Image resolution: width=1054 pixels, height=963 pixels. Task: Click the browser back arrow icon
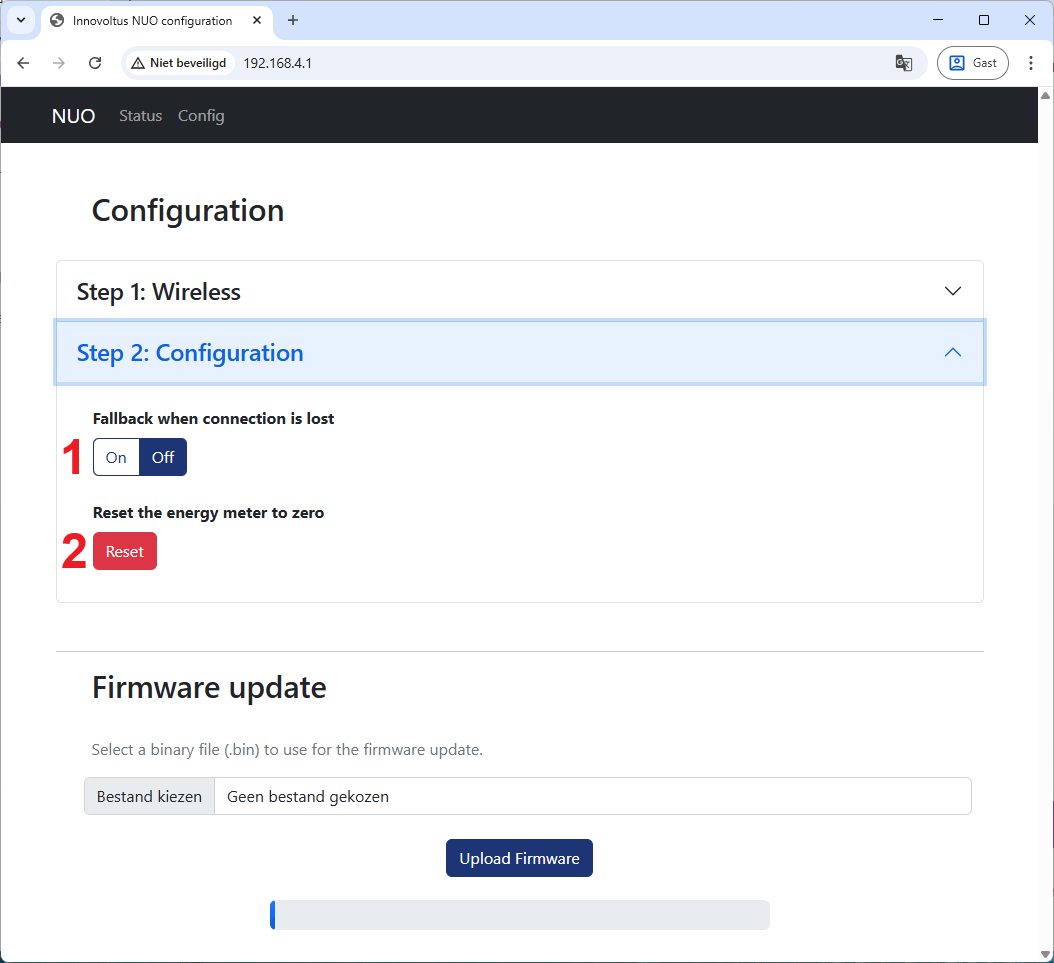click(23, 63)
